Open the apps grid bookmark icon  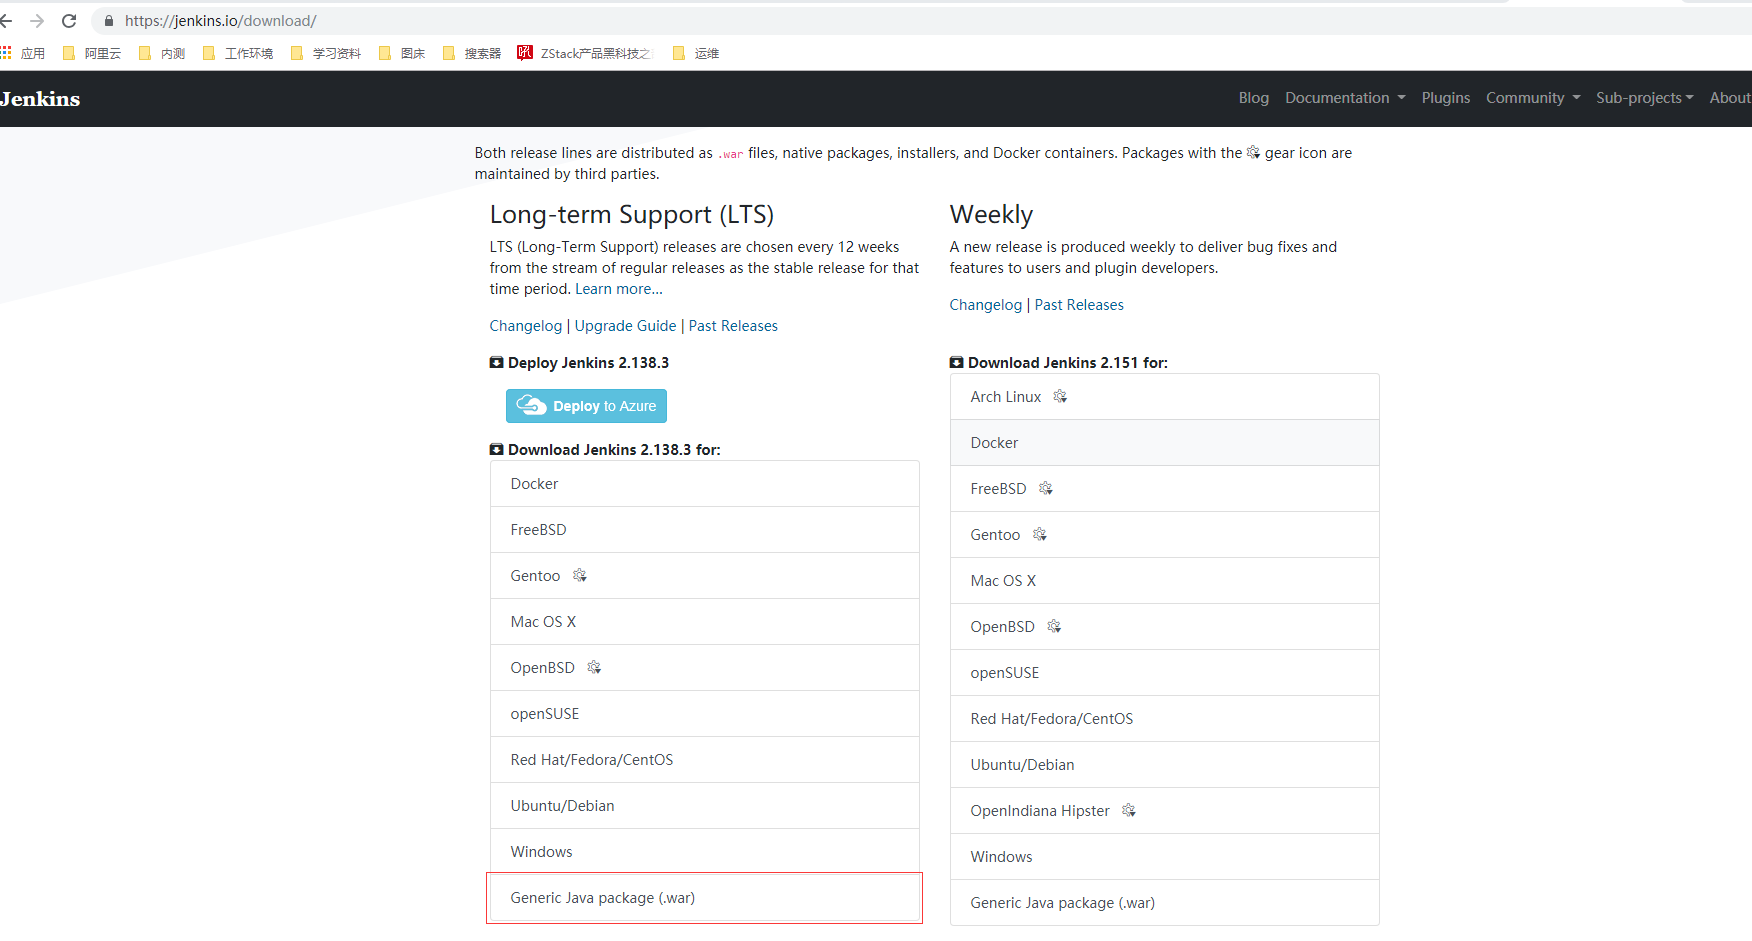pos(6,53)
